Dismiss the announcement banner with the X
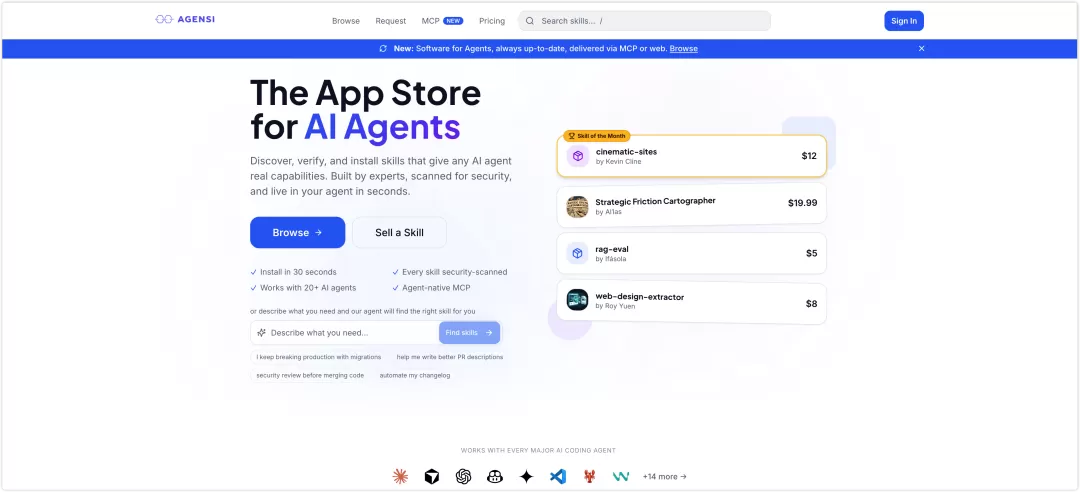The image size is (1080, 492). [922, 49]
